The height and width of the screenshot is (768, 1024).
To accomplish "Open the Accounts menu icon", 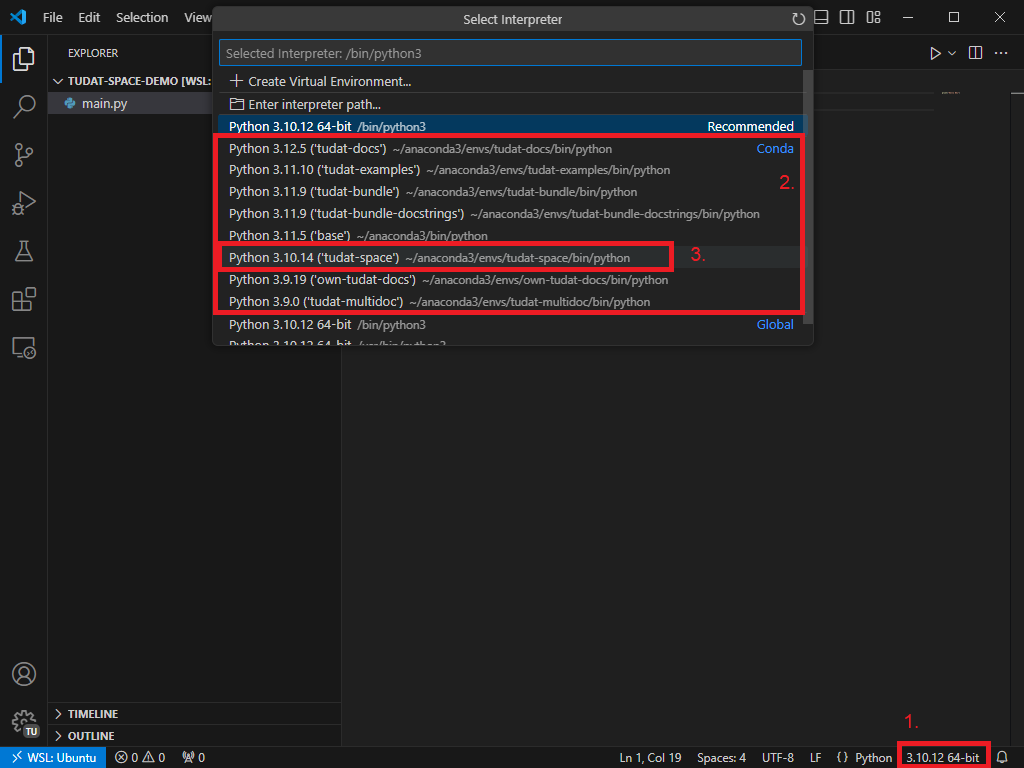I will pos(24,674).
